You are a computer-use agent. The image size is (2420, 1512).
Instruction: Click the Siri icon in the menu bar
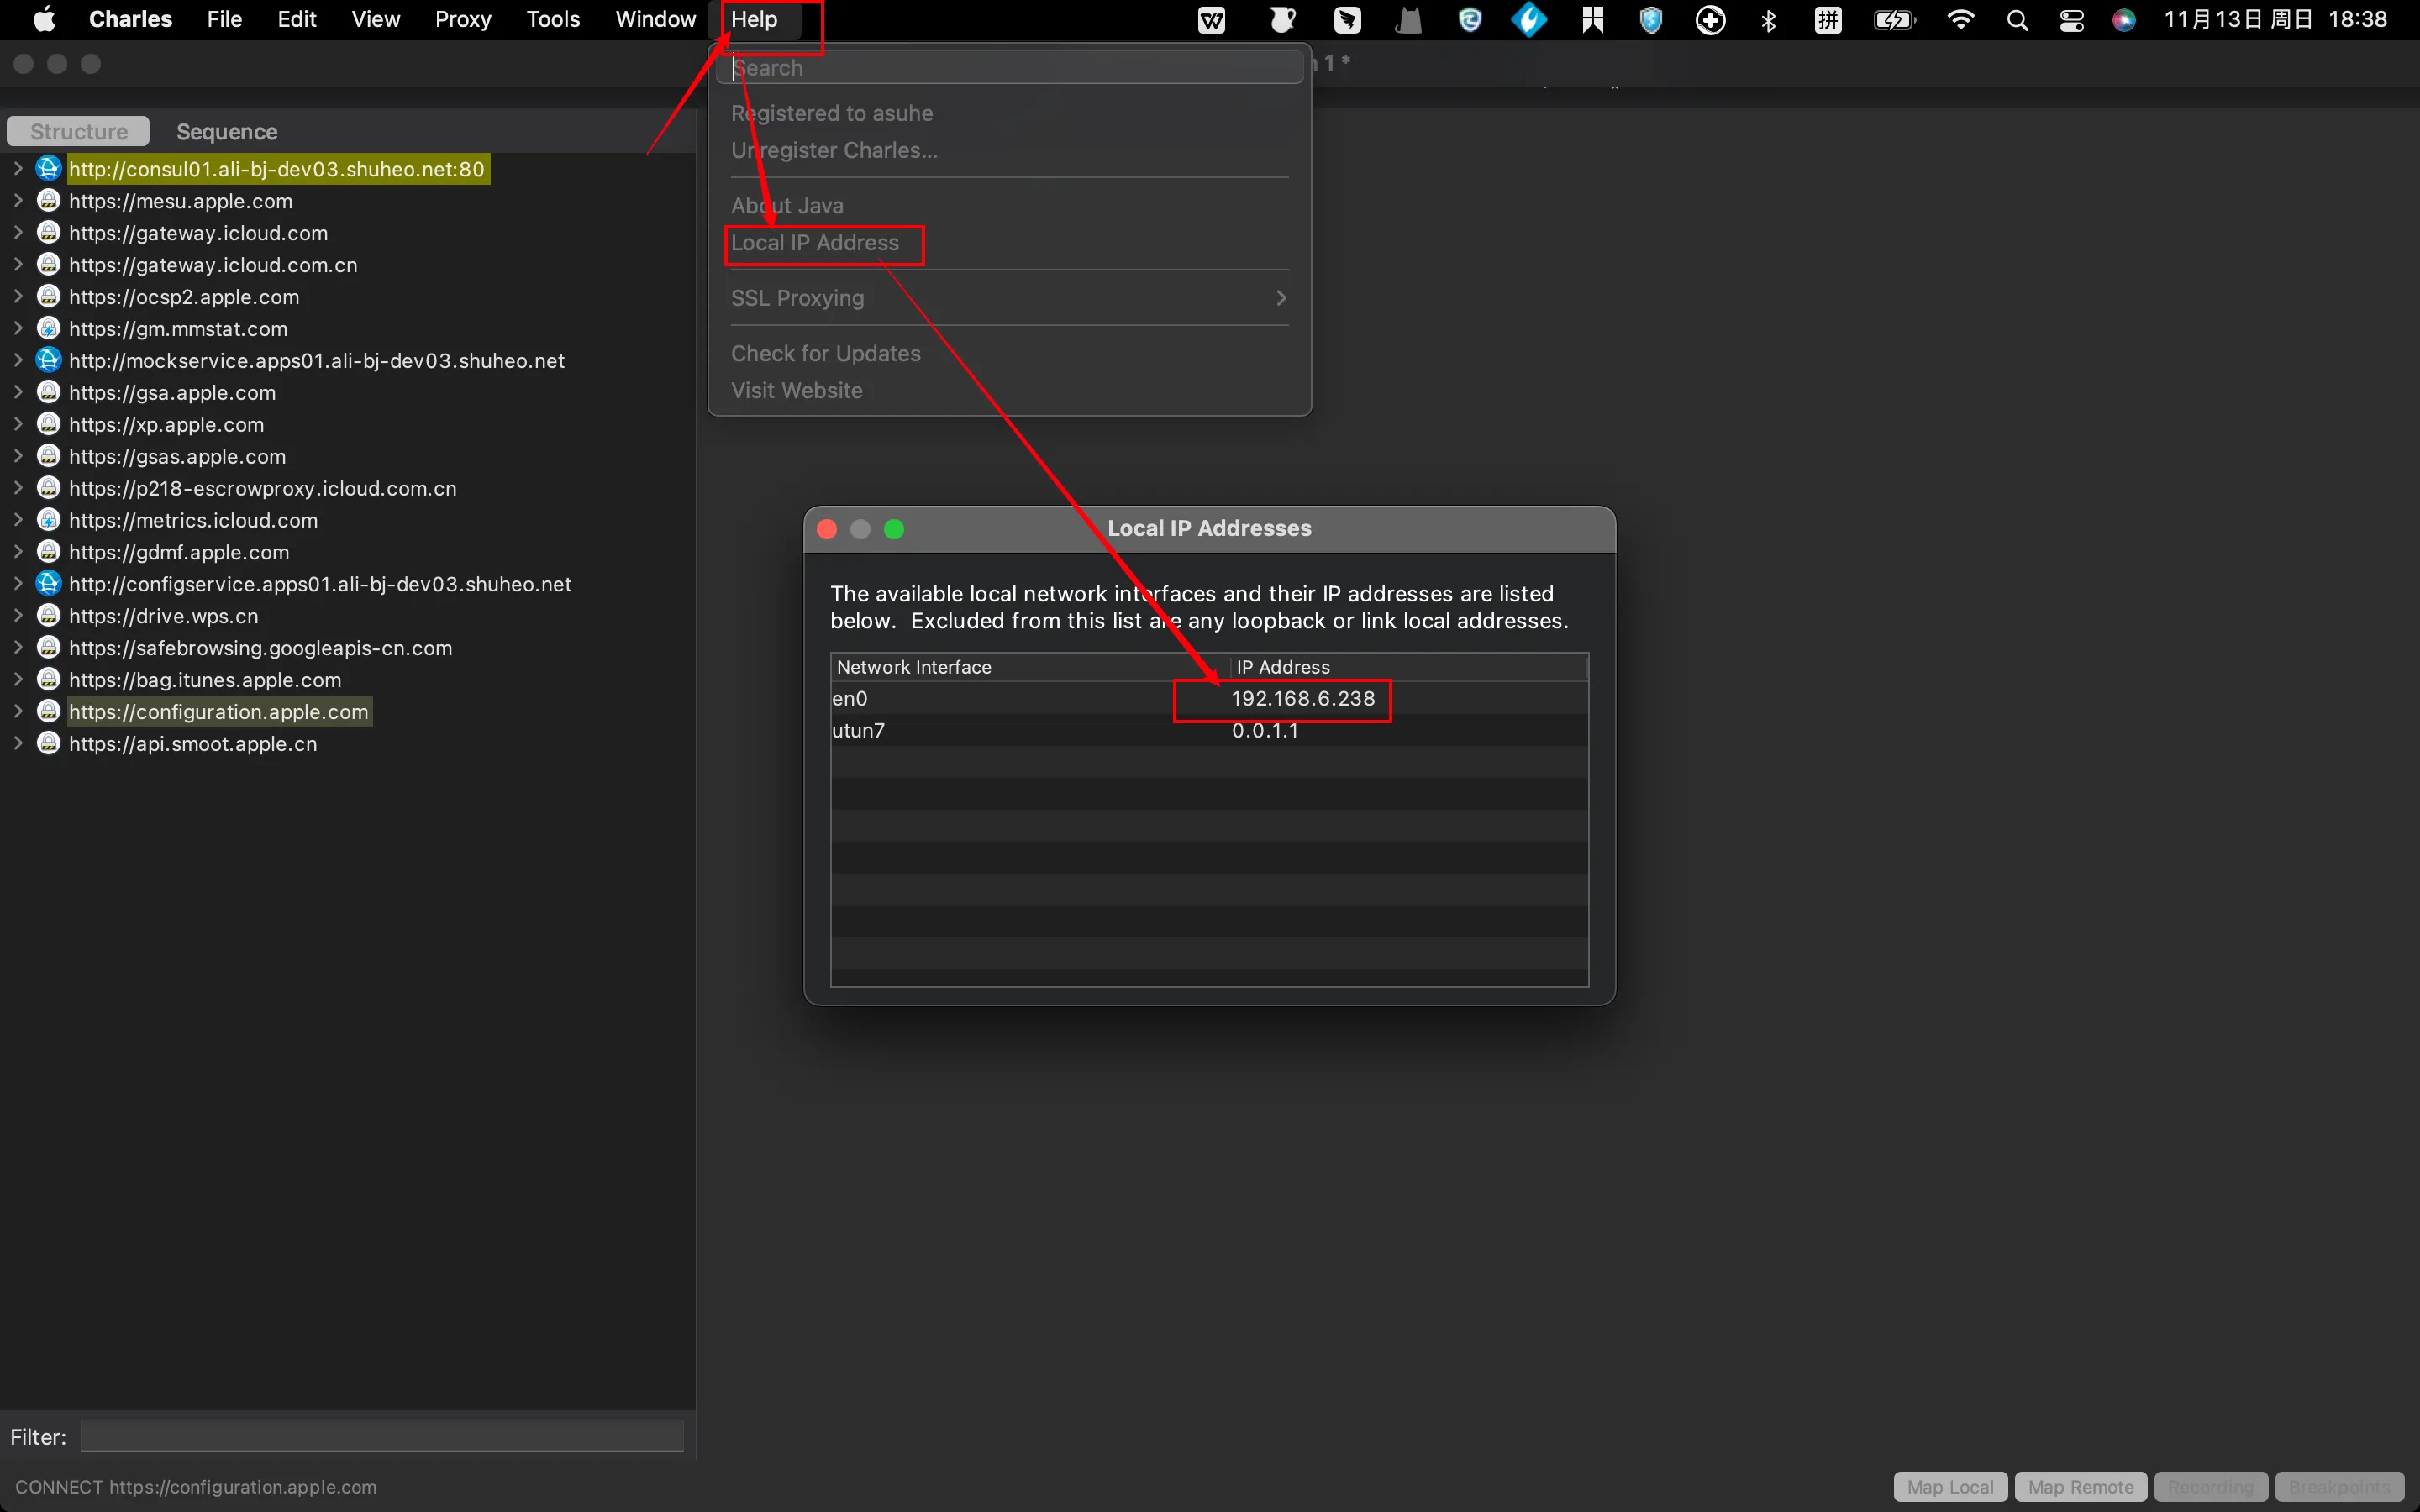pyautogui.click(x=2124, y=20)
